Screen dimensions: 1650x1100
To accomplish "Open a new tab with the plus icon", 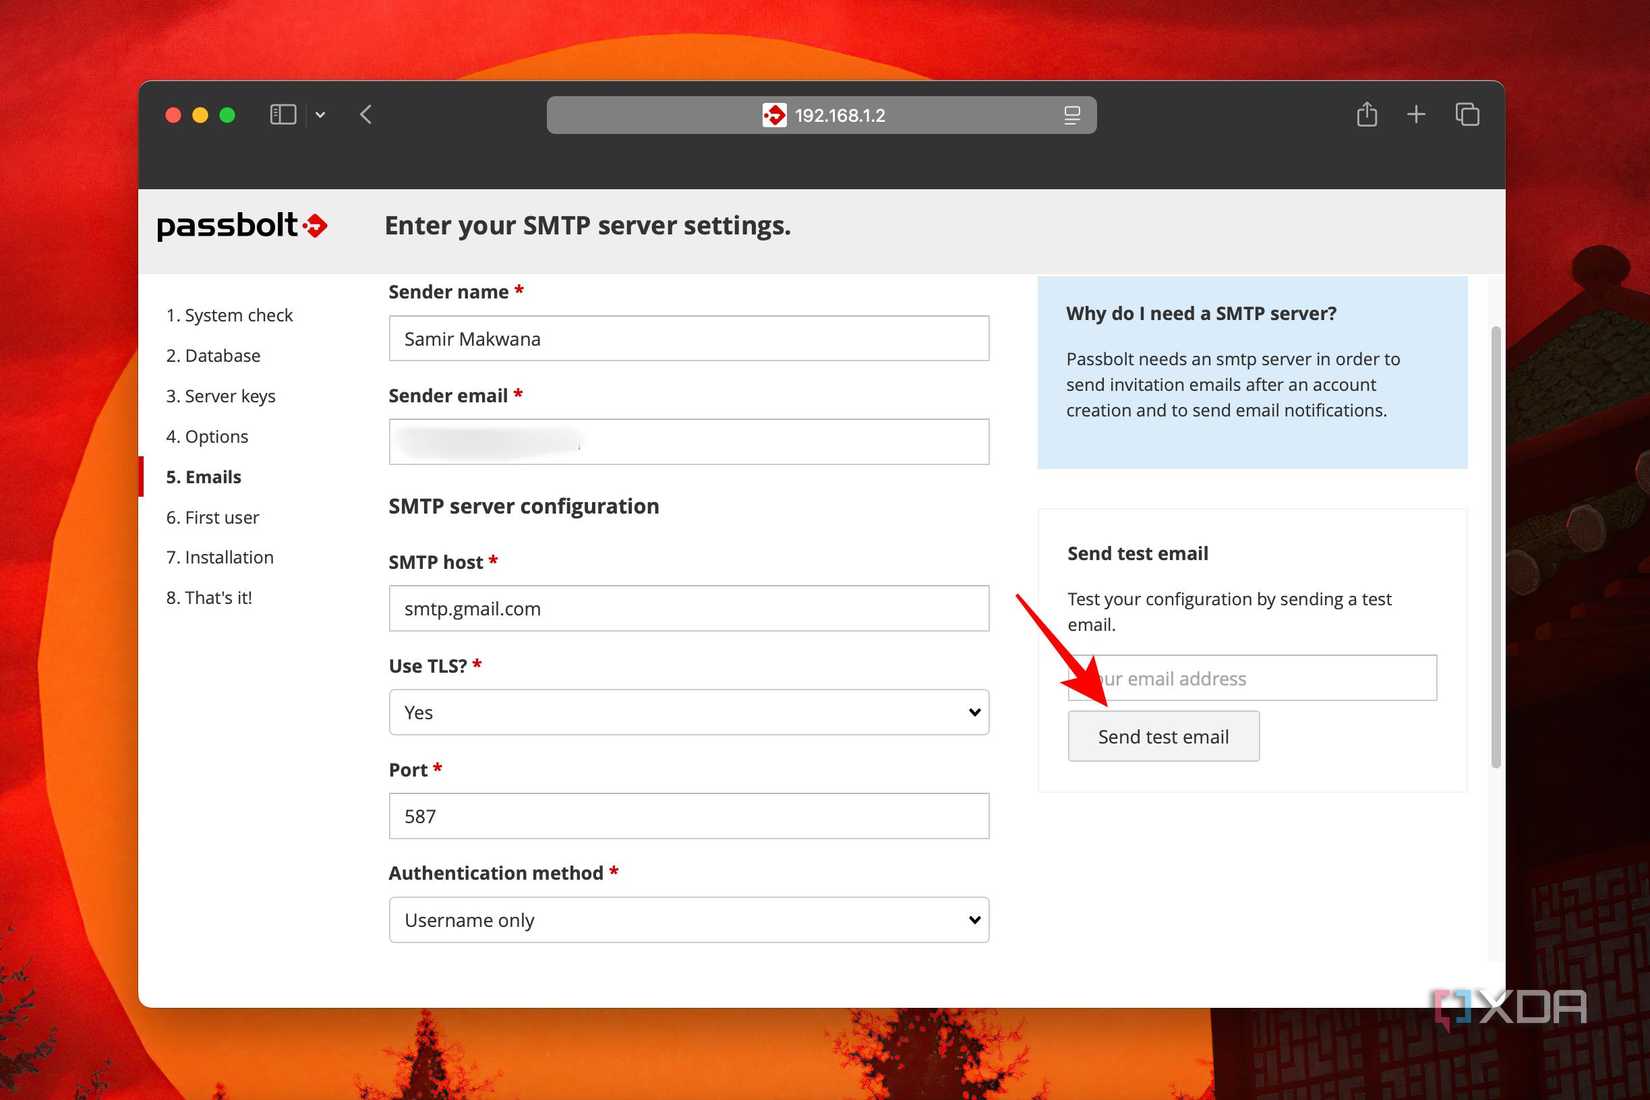I will [x=1416, y=114].
